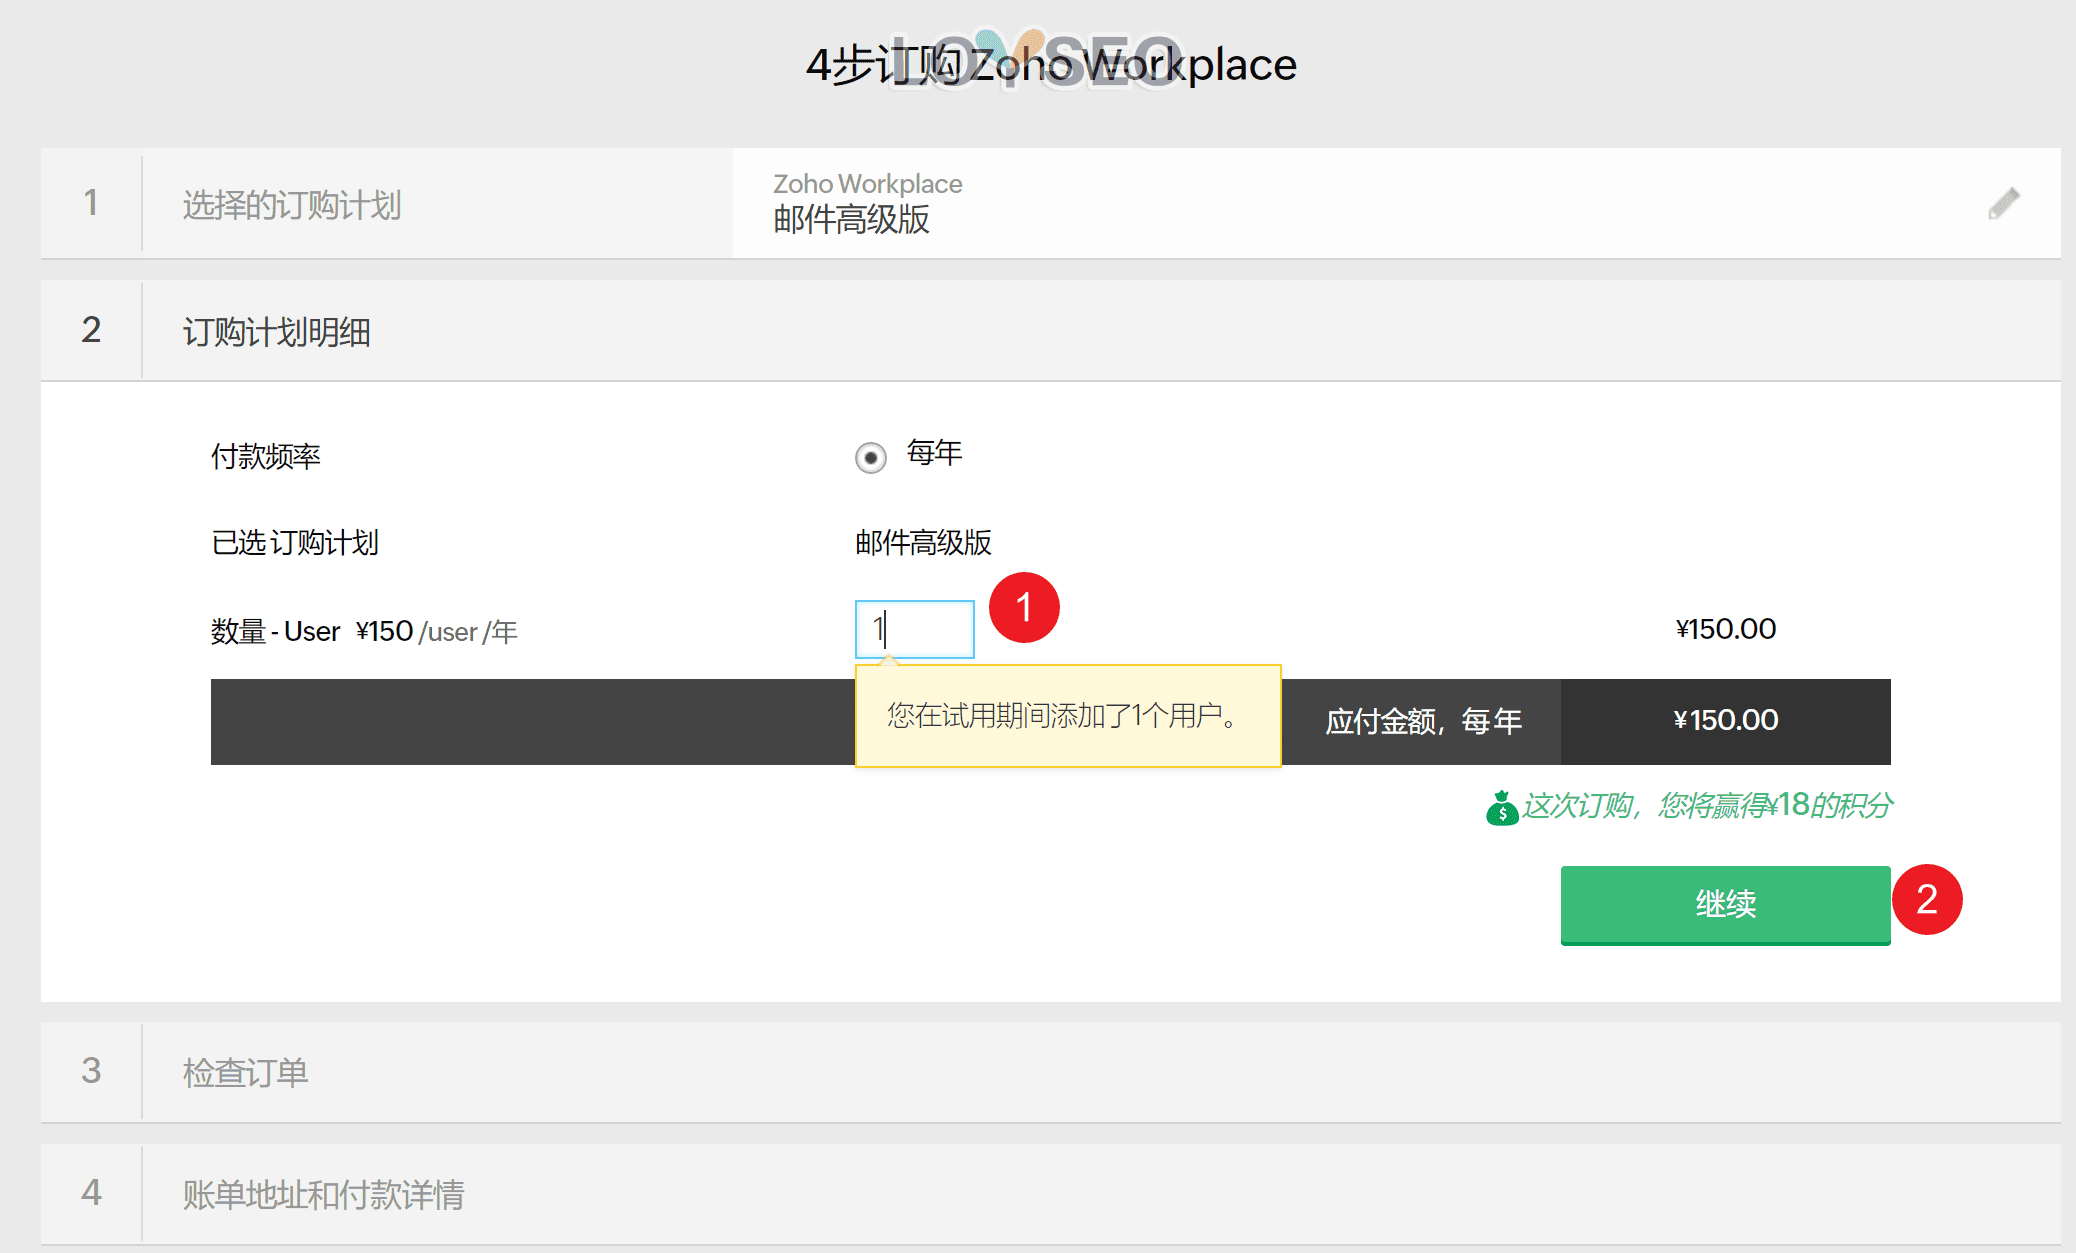Click the 这次订购，您将赢得¥18的积分 reward text

click(1707, 805)
